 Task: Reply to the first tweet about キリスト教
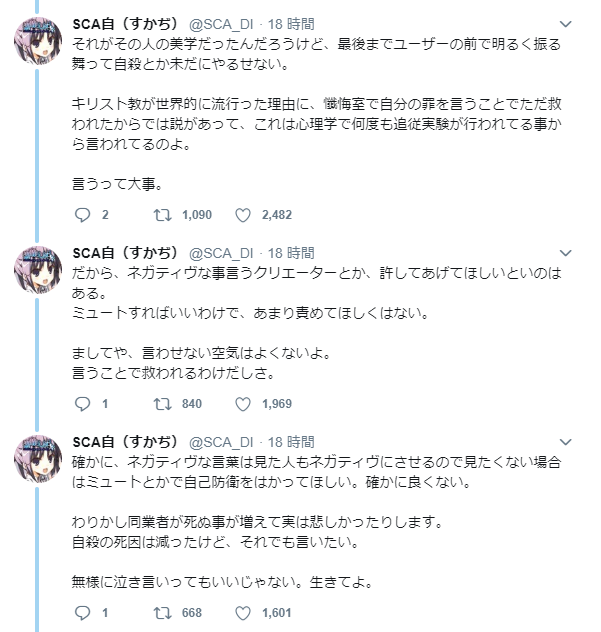(83, 214)
